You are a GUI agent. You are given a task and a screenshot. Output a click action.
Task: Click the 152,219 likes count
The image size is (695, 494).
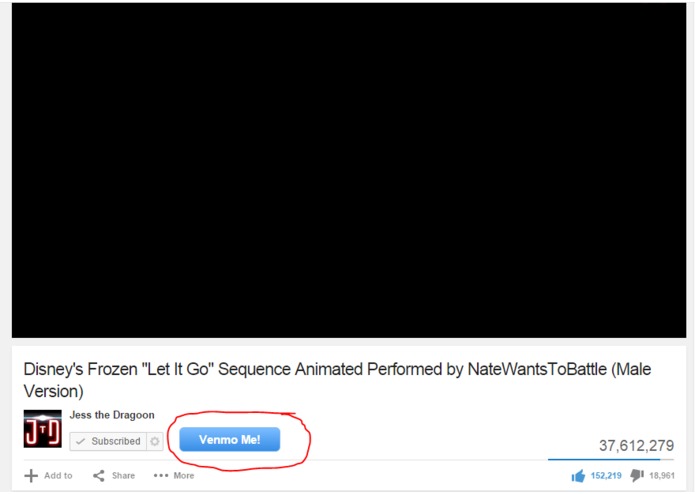pyautogui.click(x=606, y=476)
